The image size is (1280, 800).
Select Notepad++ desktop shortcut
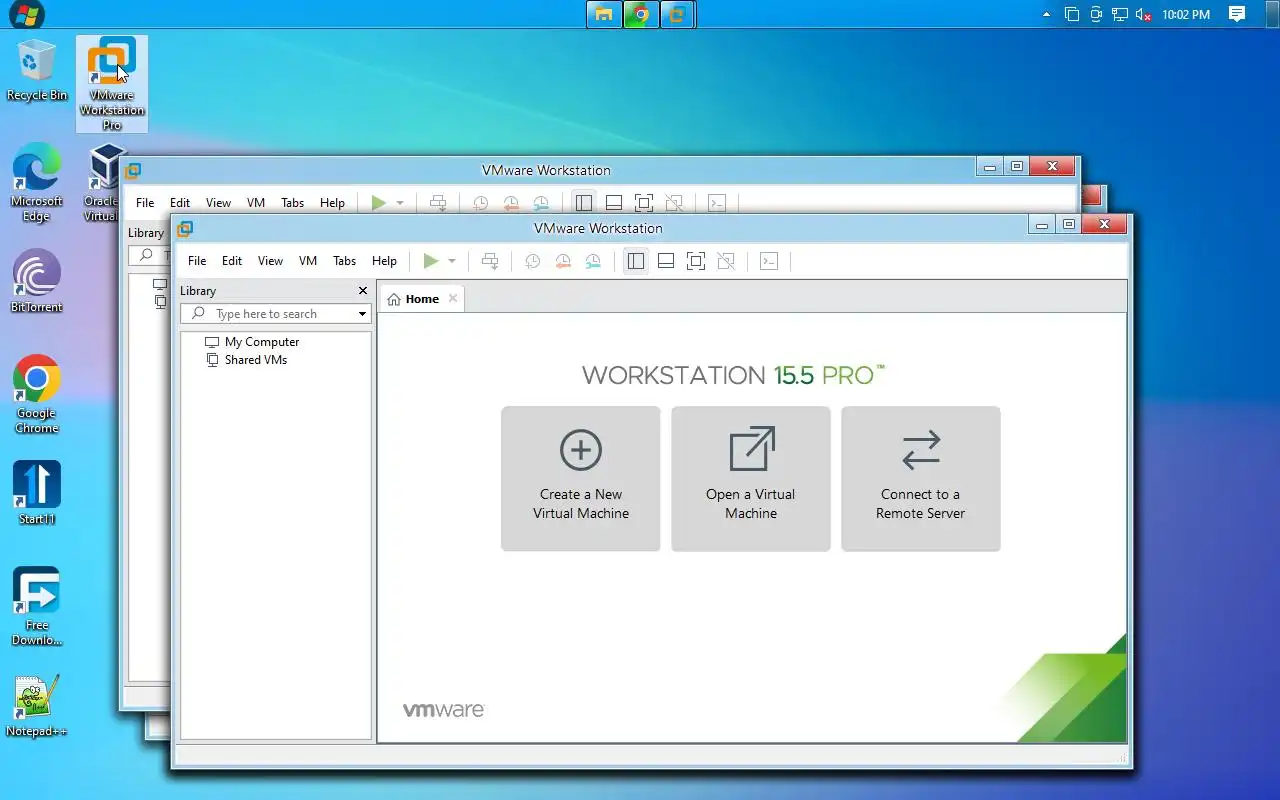click(x=37, y=706)
